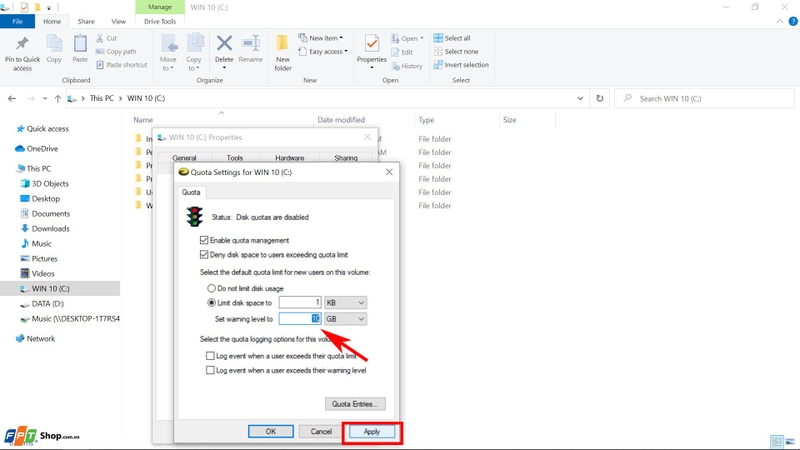Click the warning level value field
This screenshot has height=450, width=800.
[x=300, y=319]
